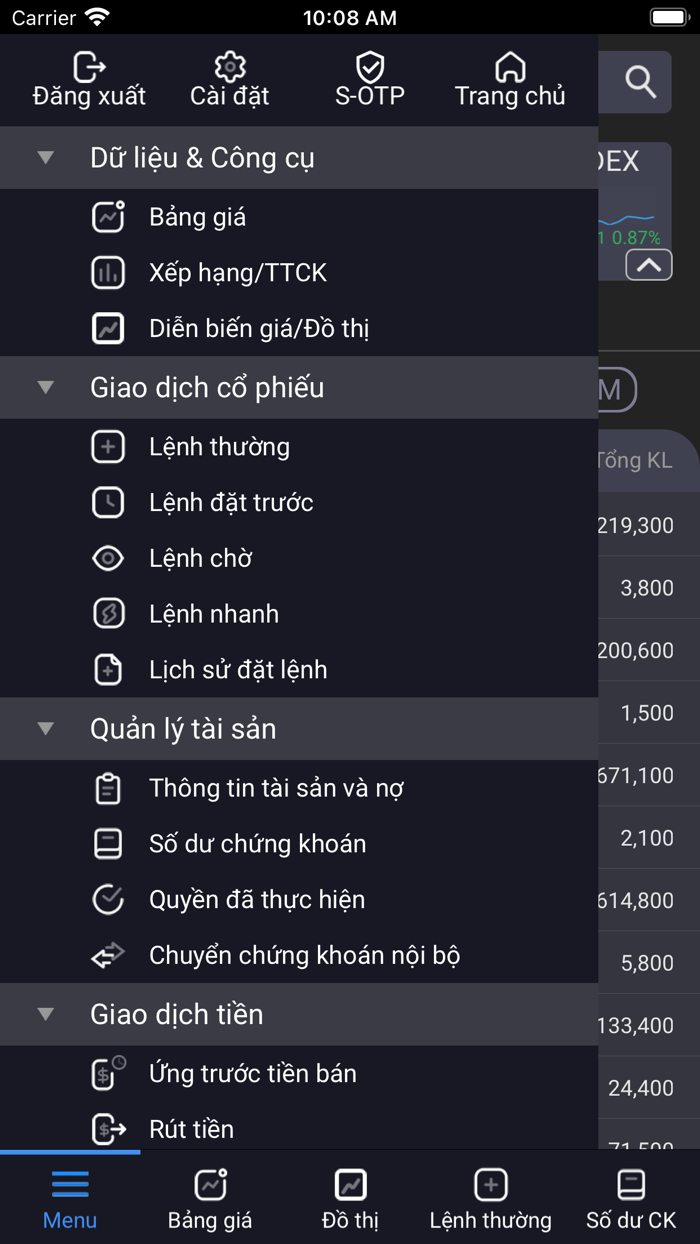Collapse the Quản lý tài sản section
700x1244 pixels.
(44, 728)
